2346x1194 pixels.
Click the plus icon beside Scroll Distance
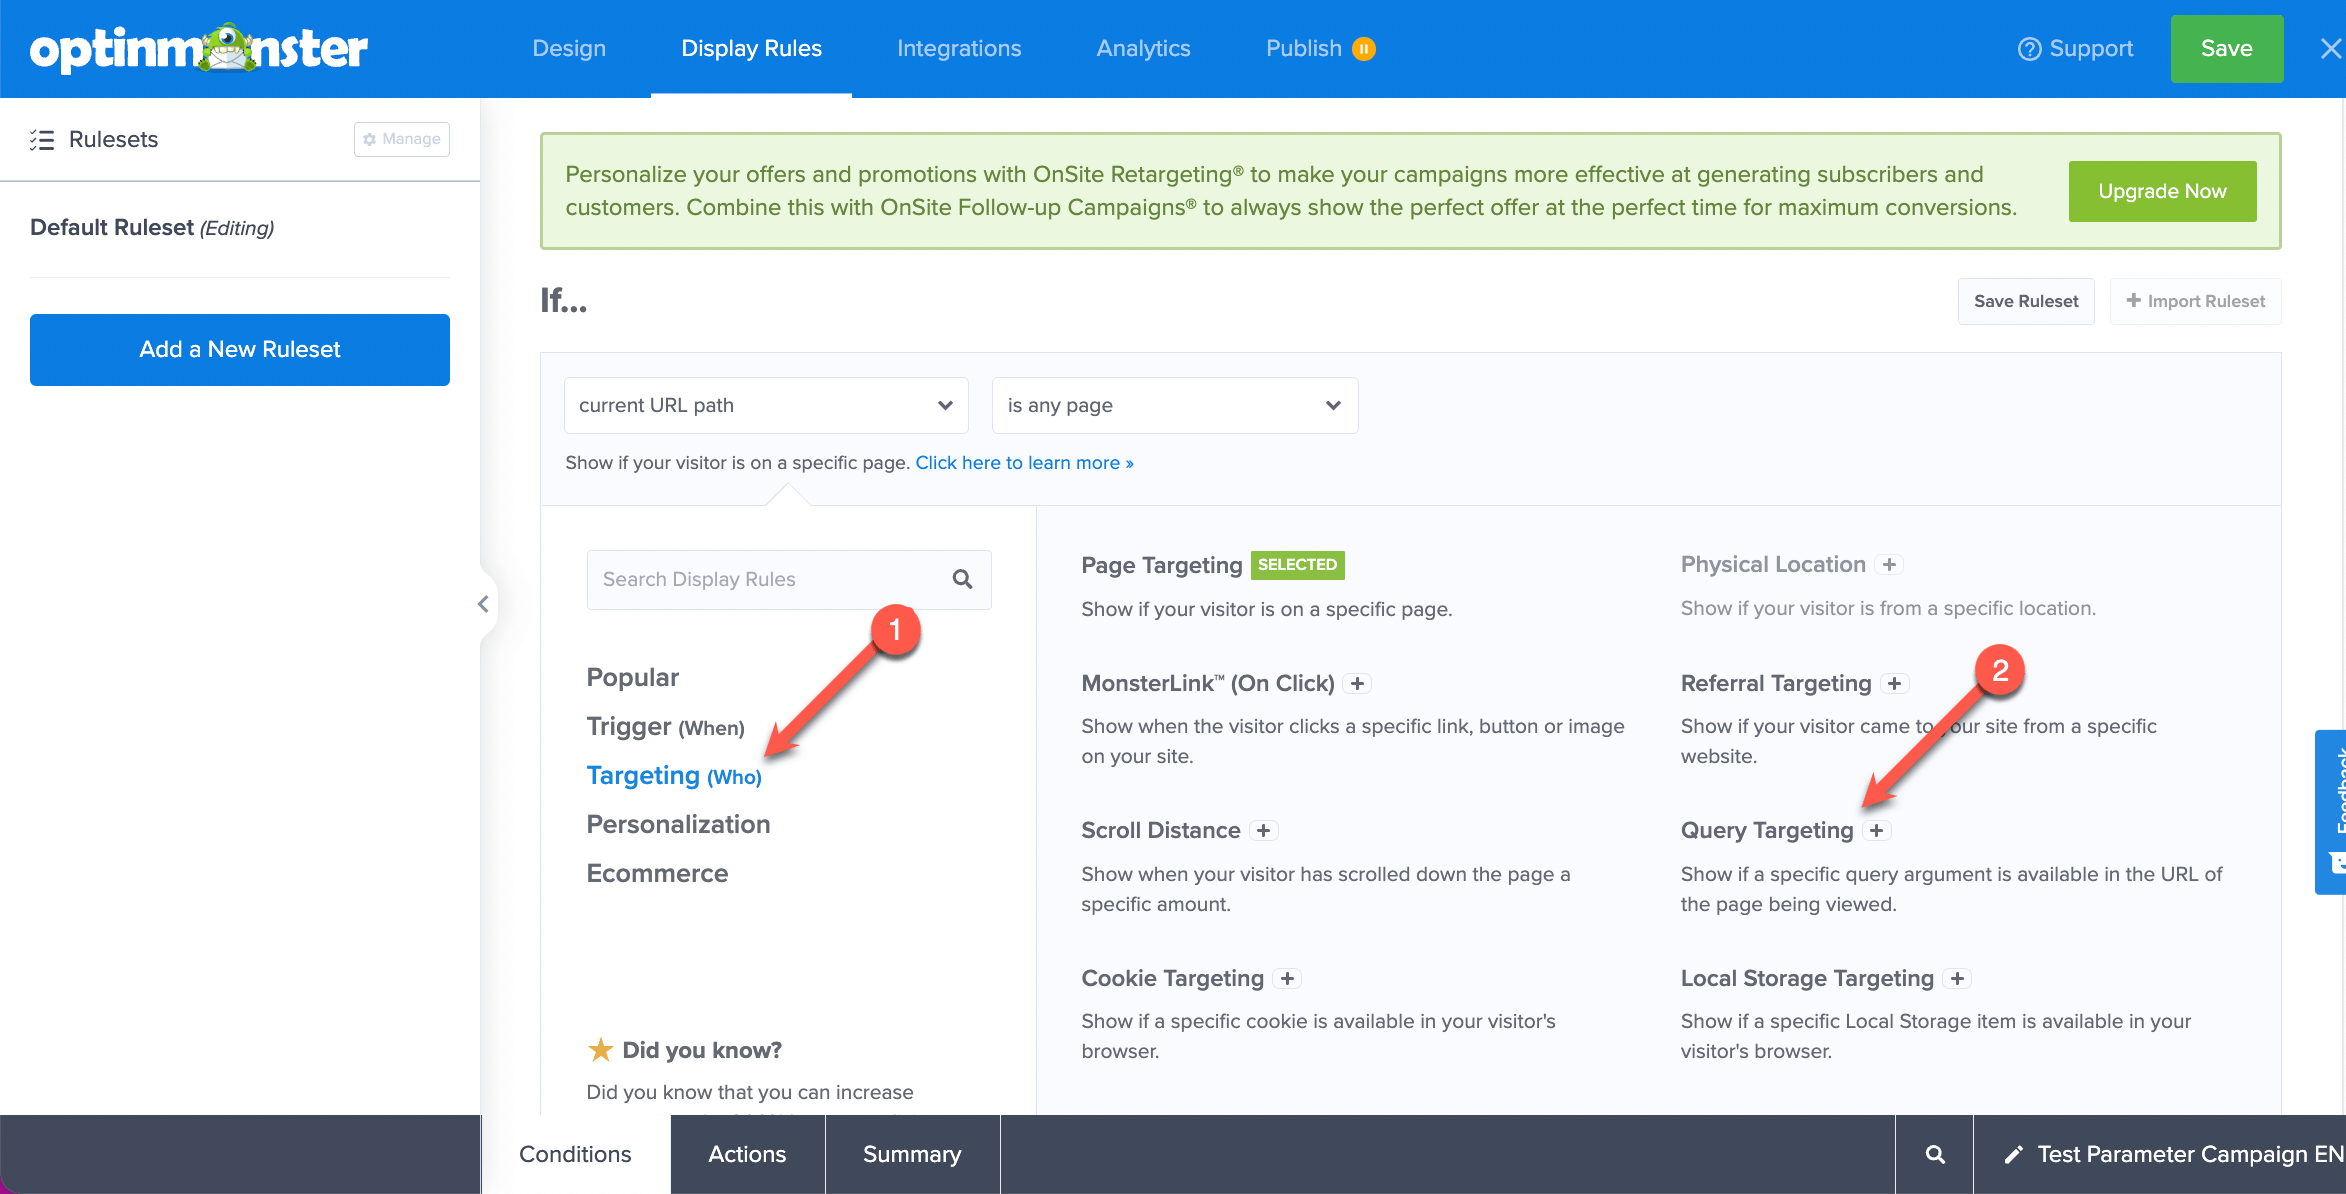coord(1264,831)
